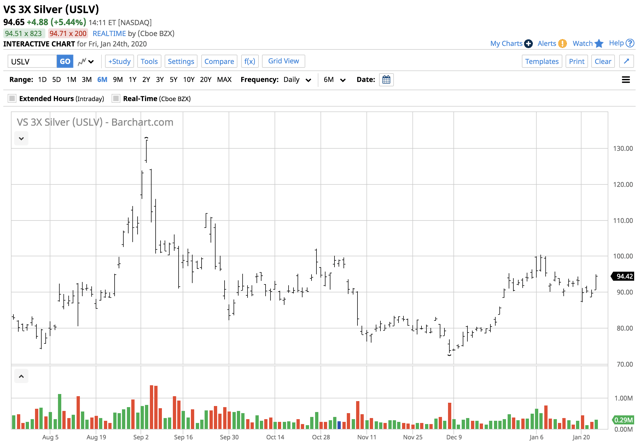The image size is (640, 441).
Task: Click the 94.42 price marker
Action: (x=622, y=276)
